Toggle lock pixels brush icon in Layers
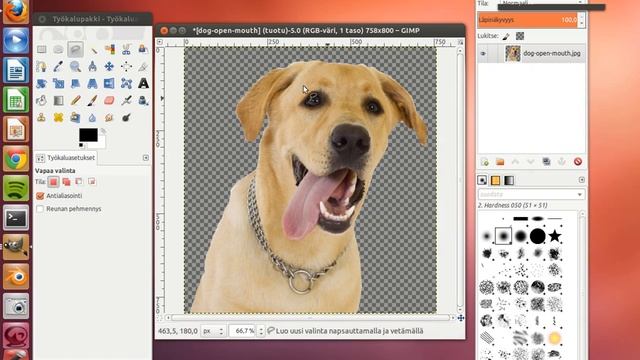 [506, 36]
